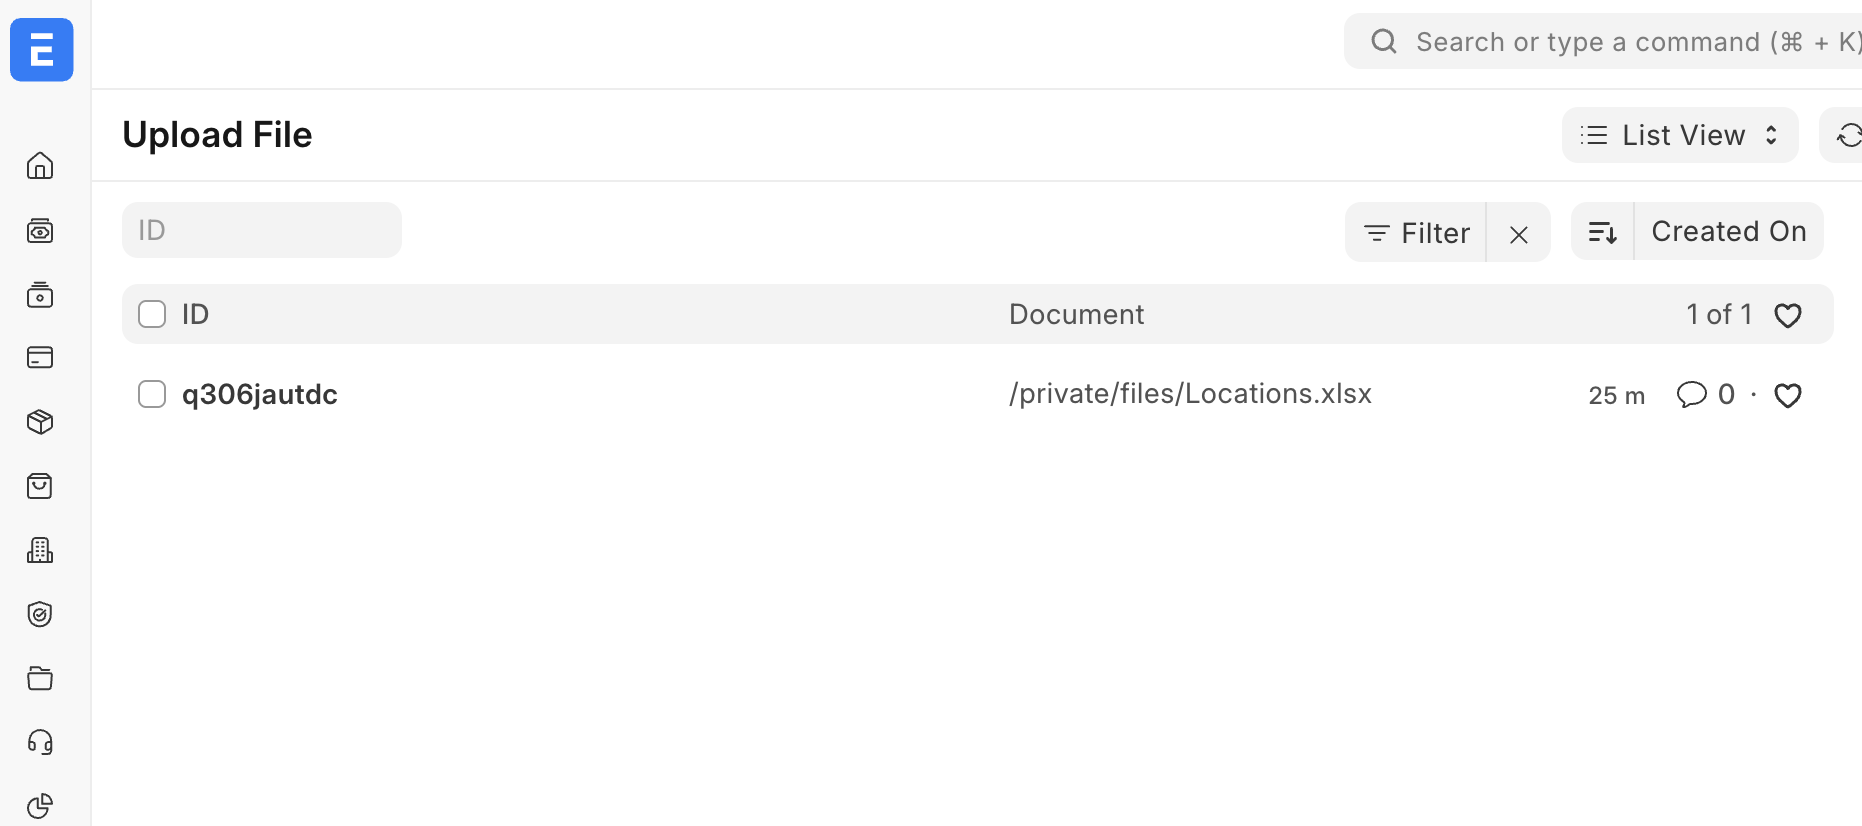Open the shopping bag sidebar icon

pos(40,486)
